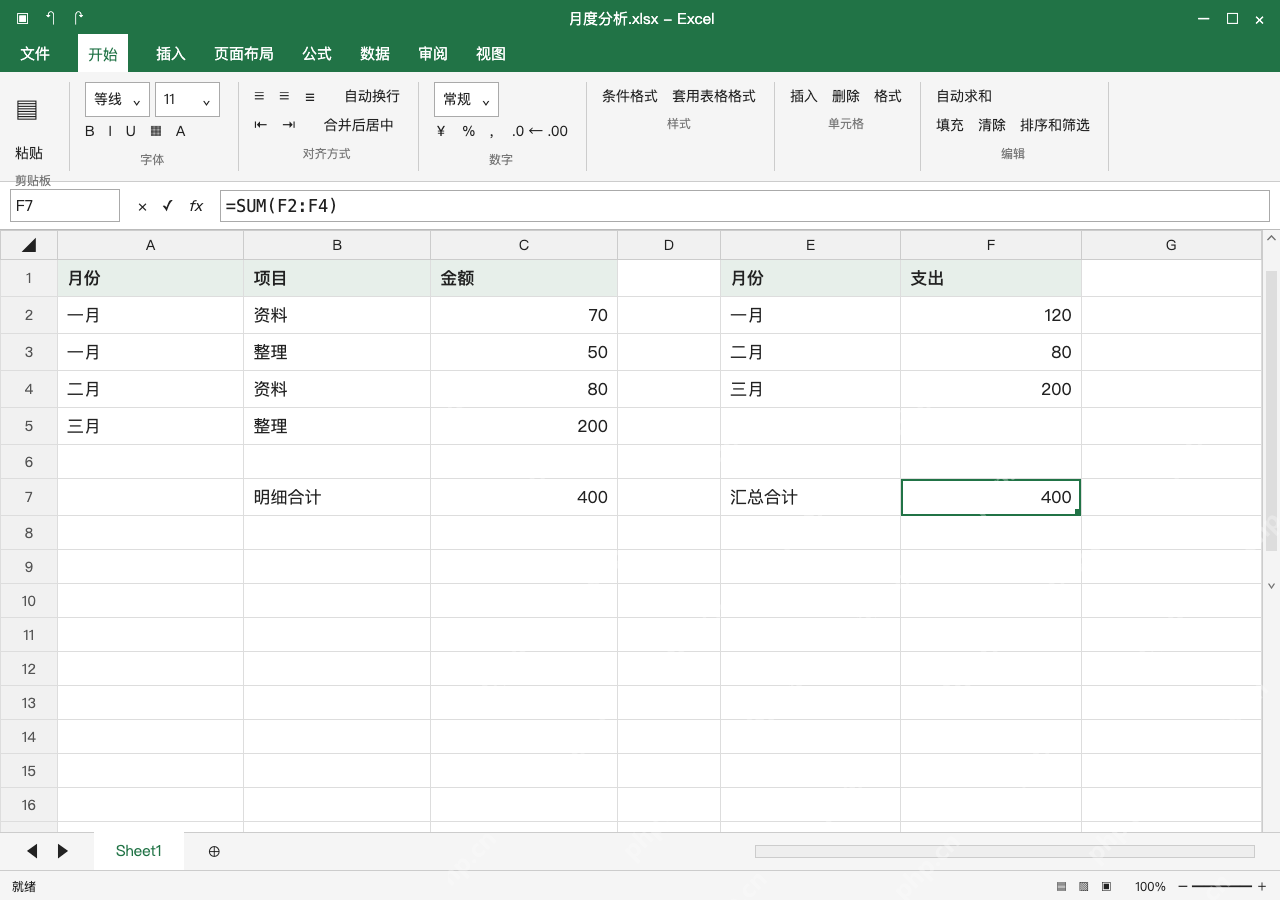The height and width of the screenshot is (900, 1280).
Task: Toggle Merge and Center (合并后居中)
Action: coord(359,125)
